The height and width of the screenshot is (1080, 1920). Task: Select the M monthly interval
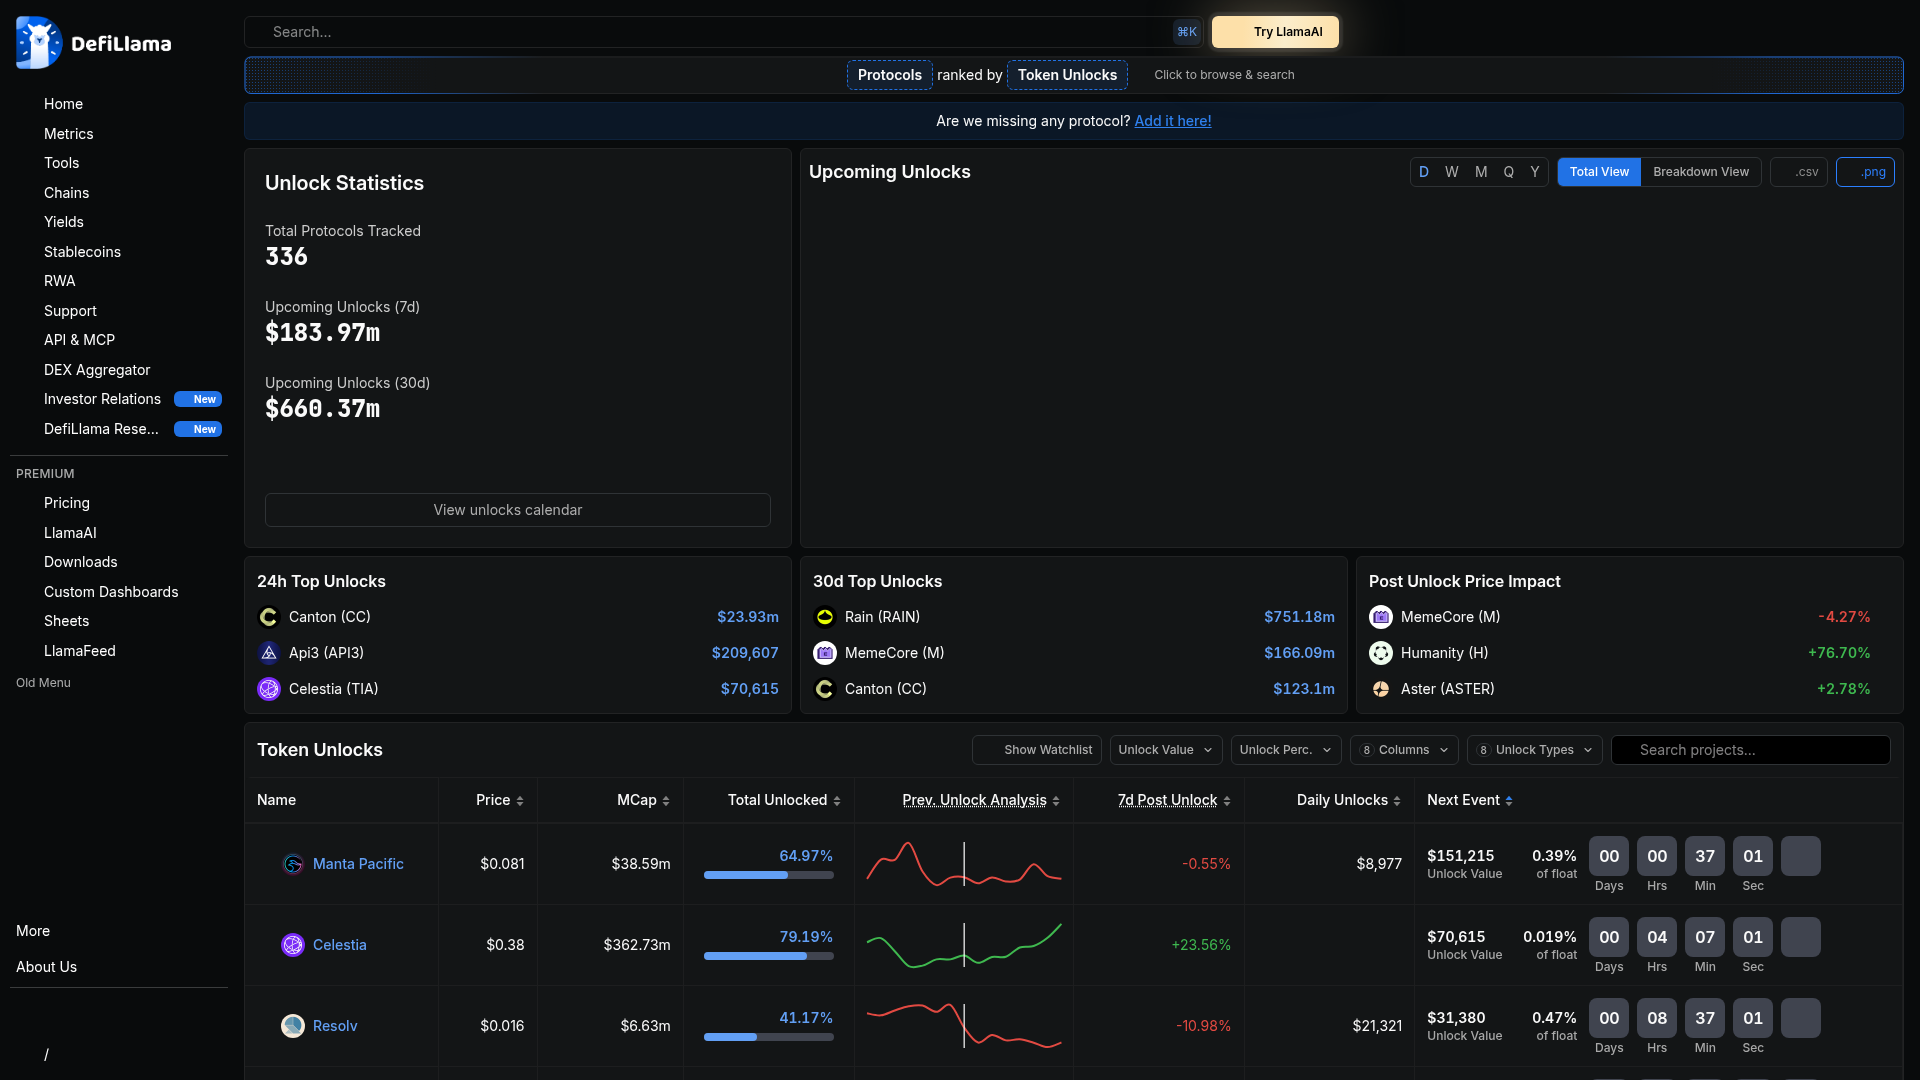(1481, 172)
